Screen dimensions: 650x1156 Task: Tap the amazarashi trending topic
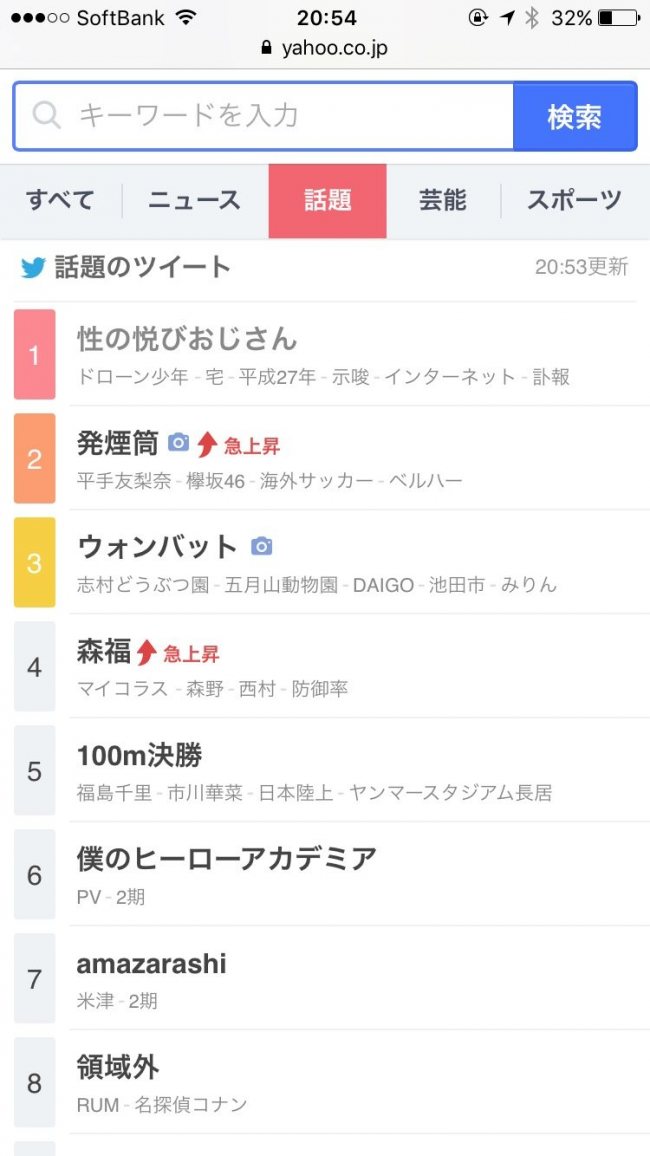[152, 963]
